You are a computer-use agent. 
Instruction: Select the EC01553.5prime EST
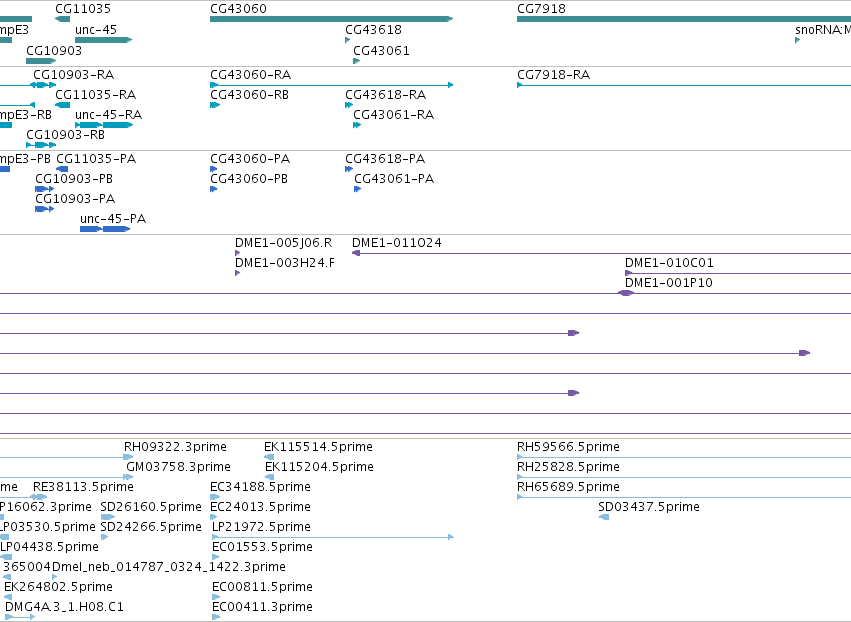[215, 557]
